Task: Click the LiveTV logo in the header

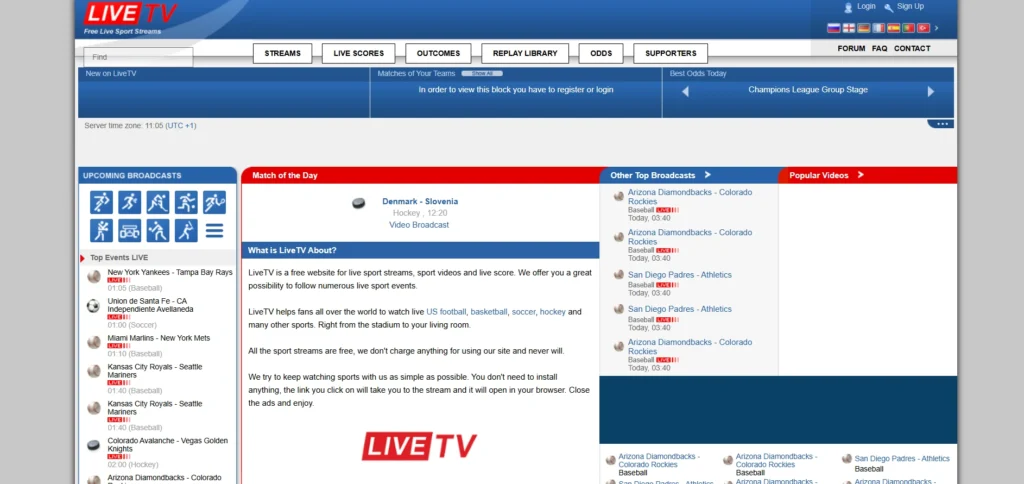Action: tap(131, 13)
